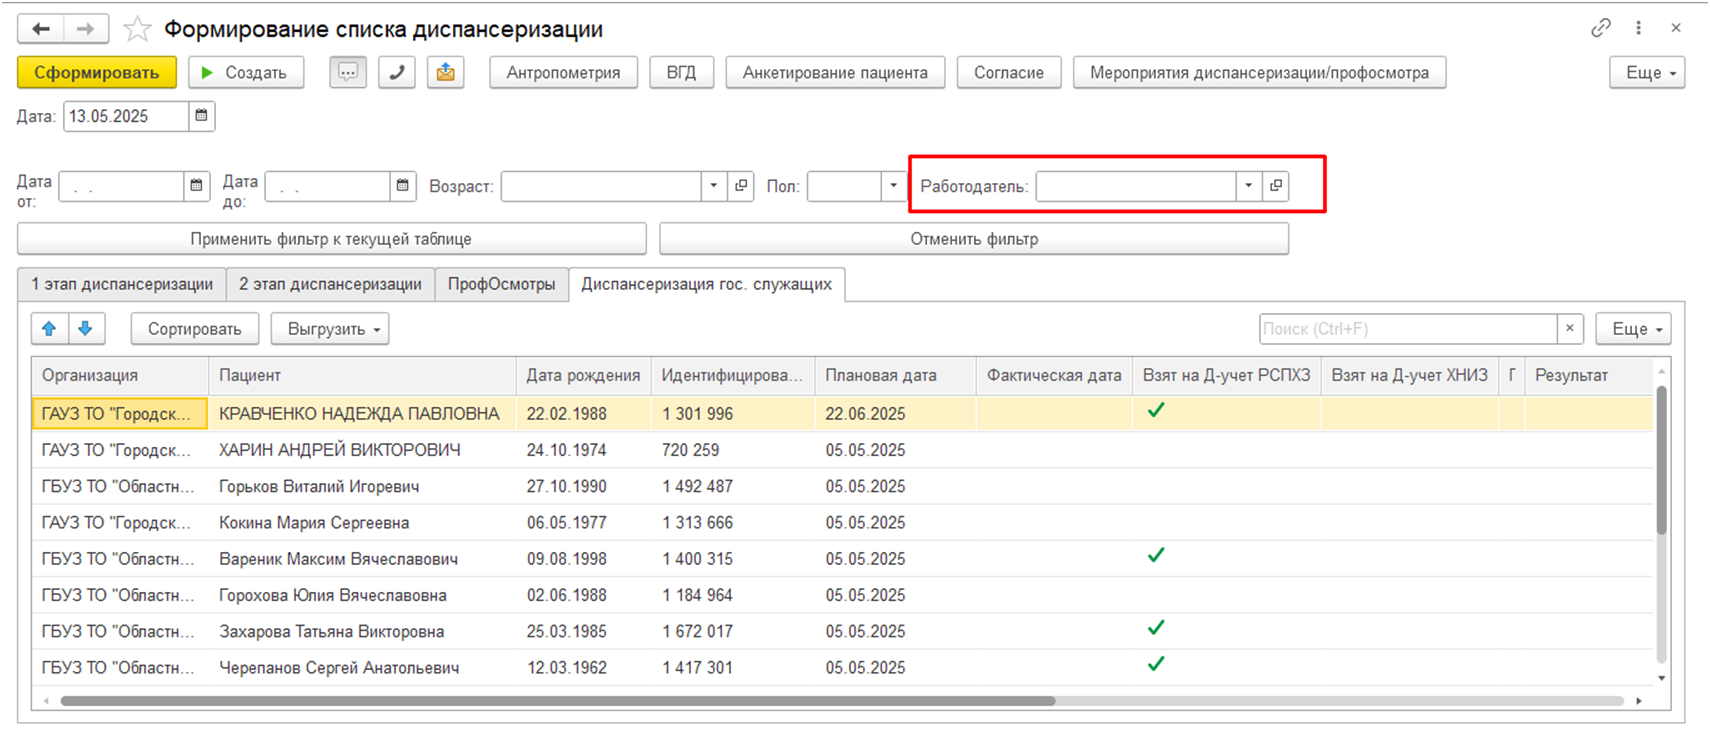
Task: Open 1 этап диспансеризации tab
Action: click(x=122, y=284)
